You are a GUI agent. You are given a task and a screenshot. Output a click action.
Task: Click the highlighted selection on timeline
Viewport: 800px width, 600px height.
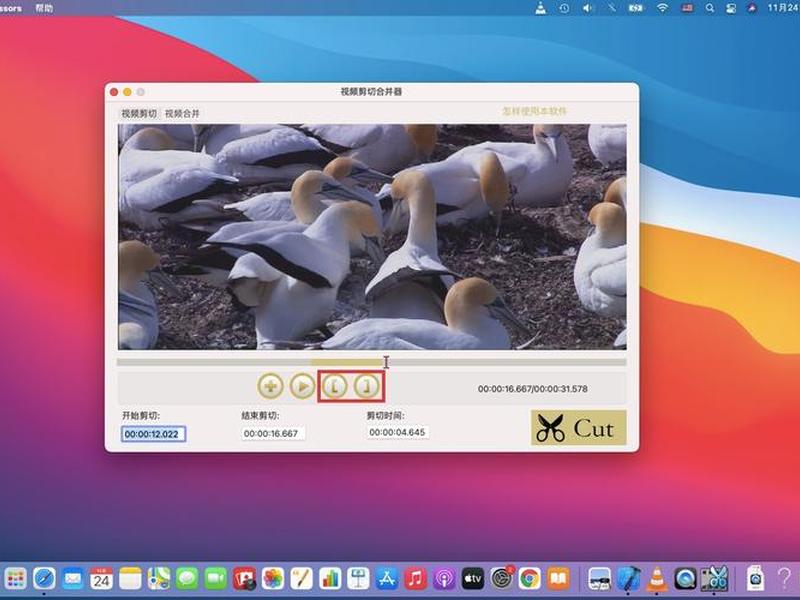point(347,362)
